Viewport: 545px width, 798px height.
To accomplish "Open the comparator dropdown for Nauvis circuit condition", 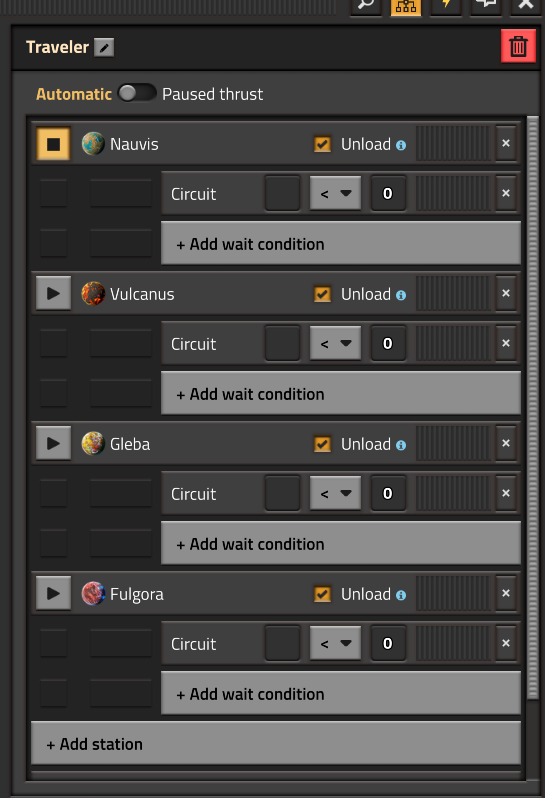I will pyautogui.click(x=335, y=193).
